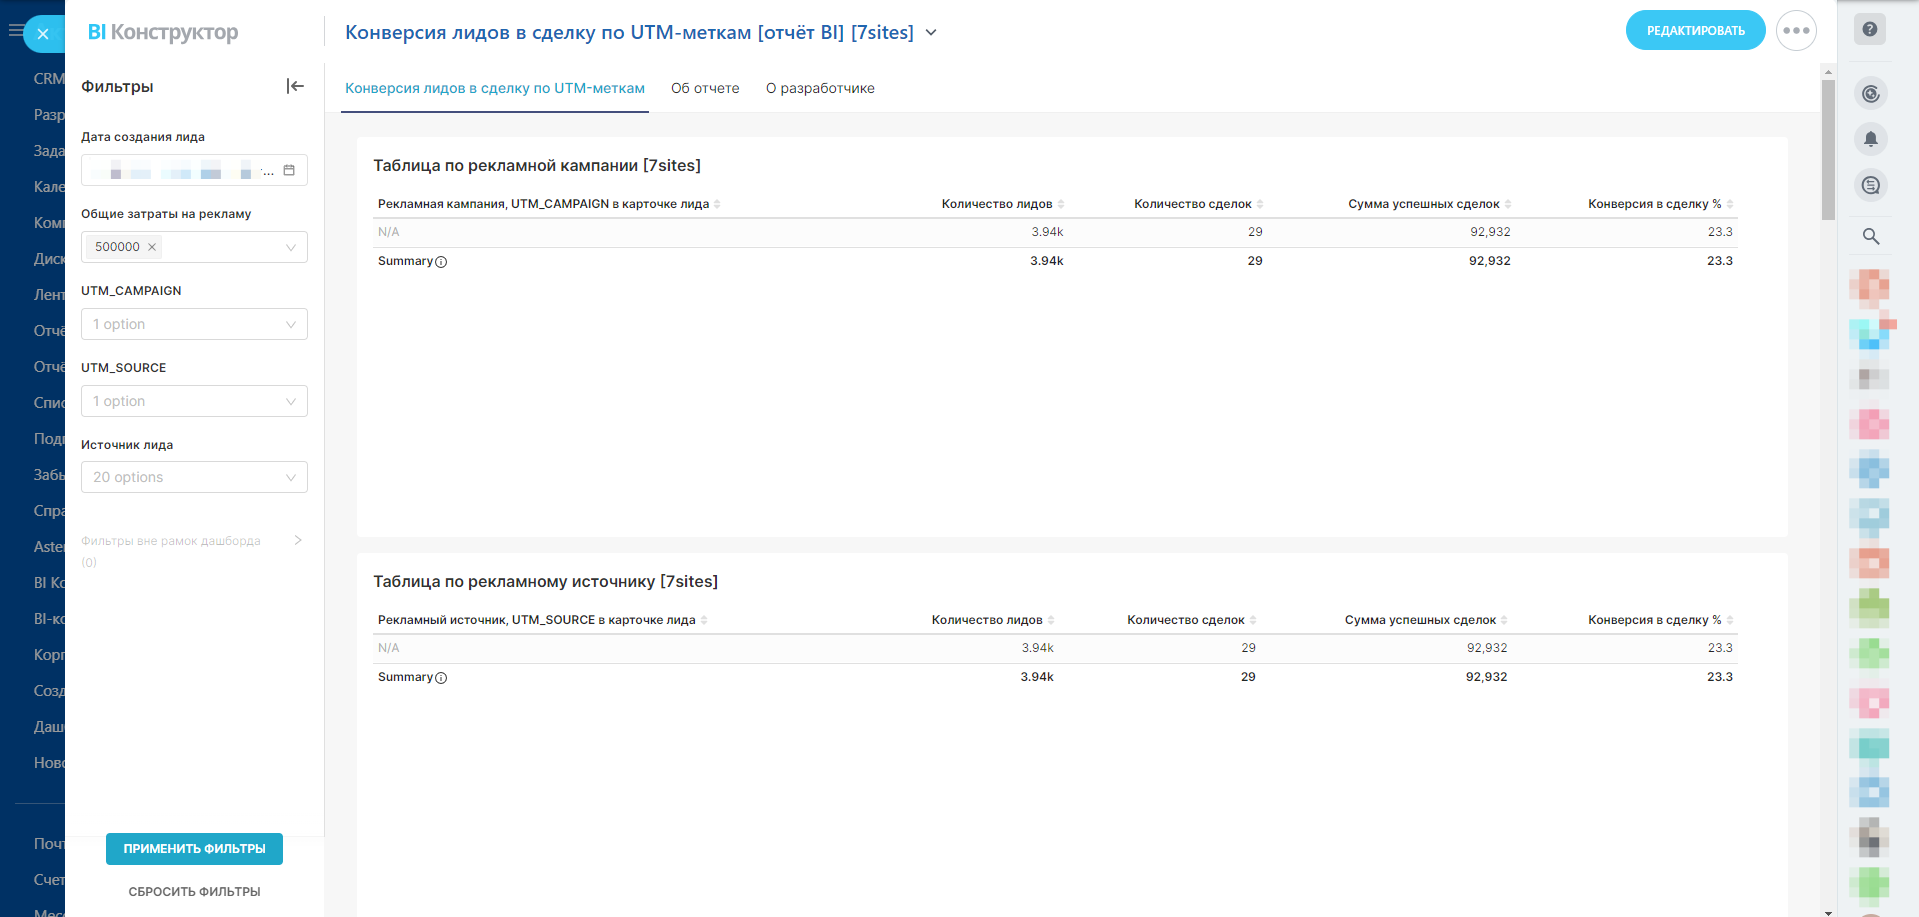
Task: Open the notifications bell icon
Action: pyautogui.click(x=1870, y=139)
